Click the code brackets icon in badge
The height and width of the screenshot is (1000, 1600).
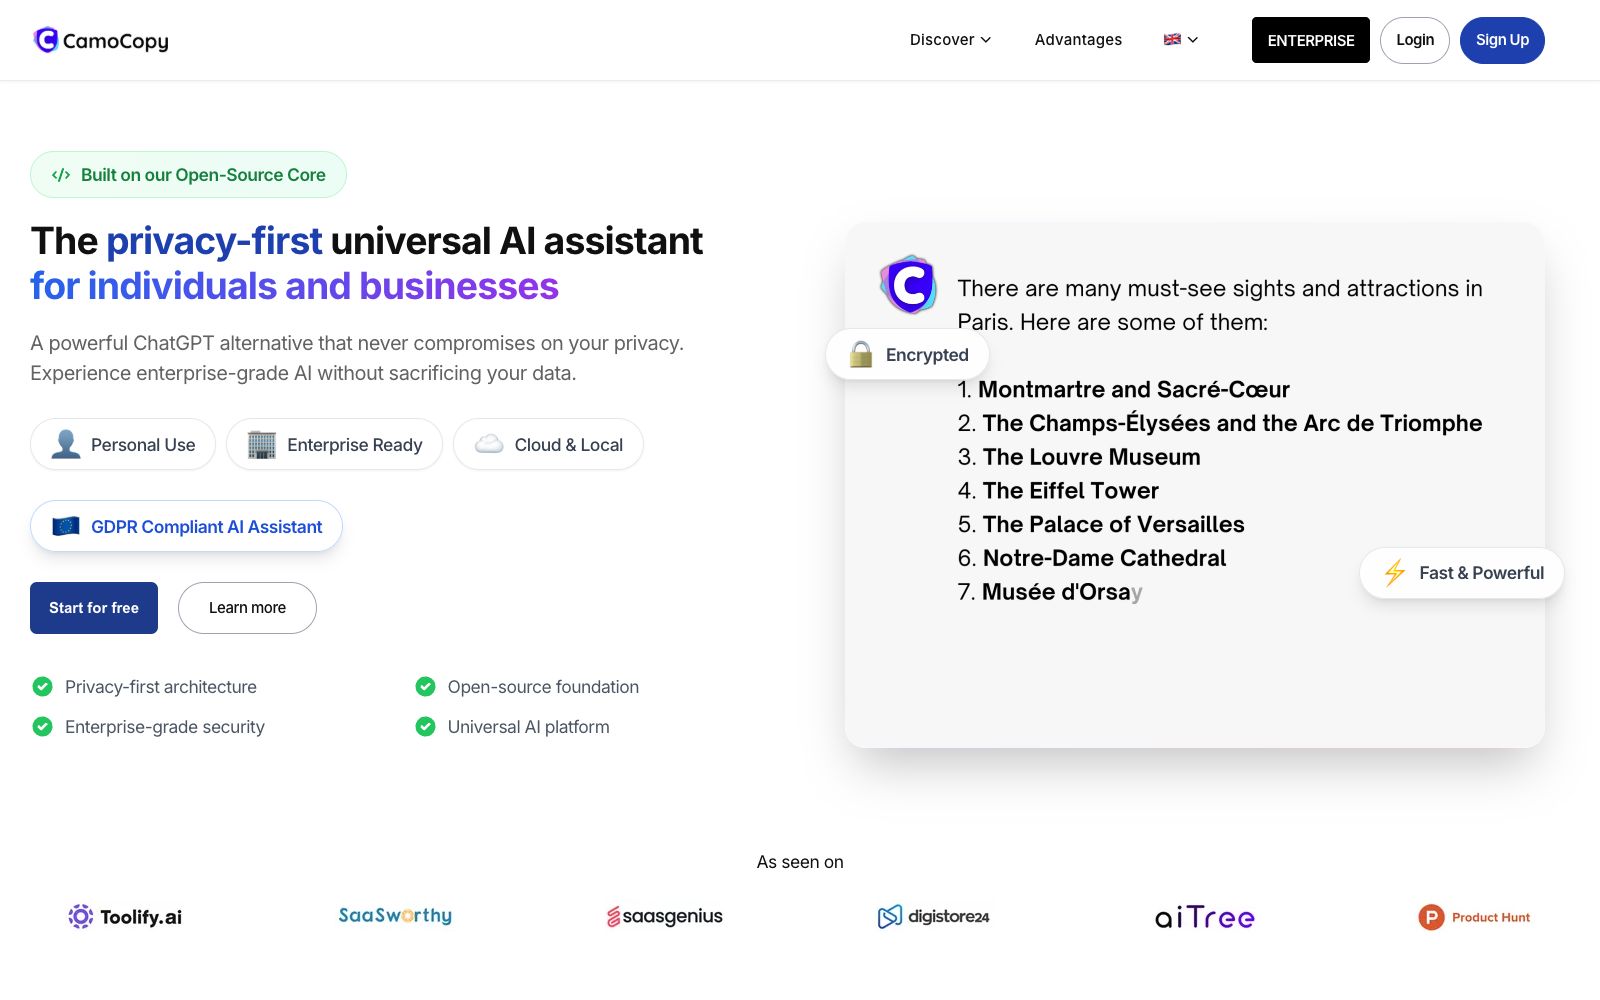[x=61, y=175]
